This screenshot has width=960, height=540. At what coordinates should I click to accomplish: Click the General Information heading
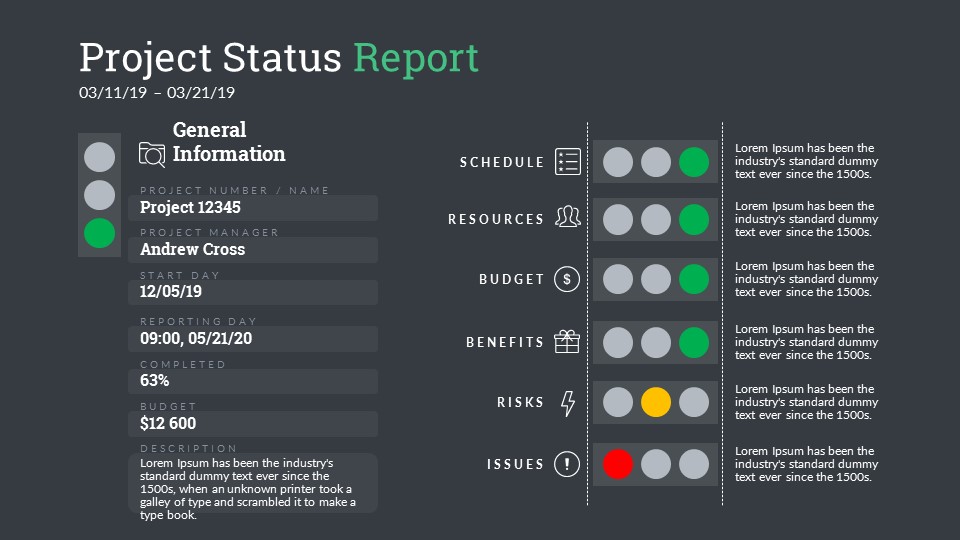click(x=228, y=142)
